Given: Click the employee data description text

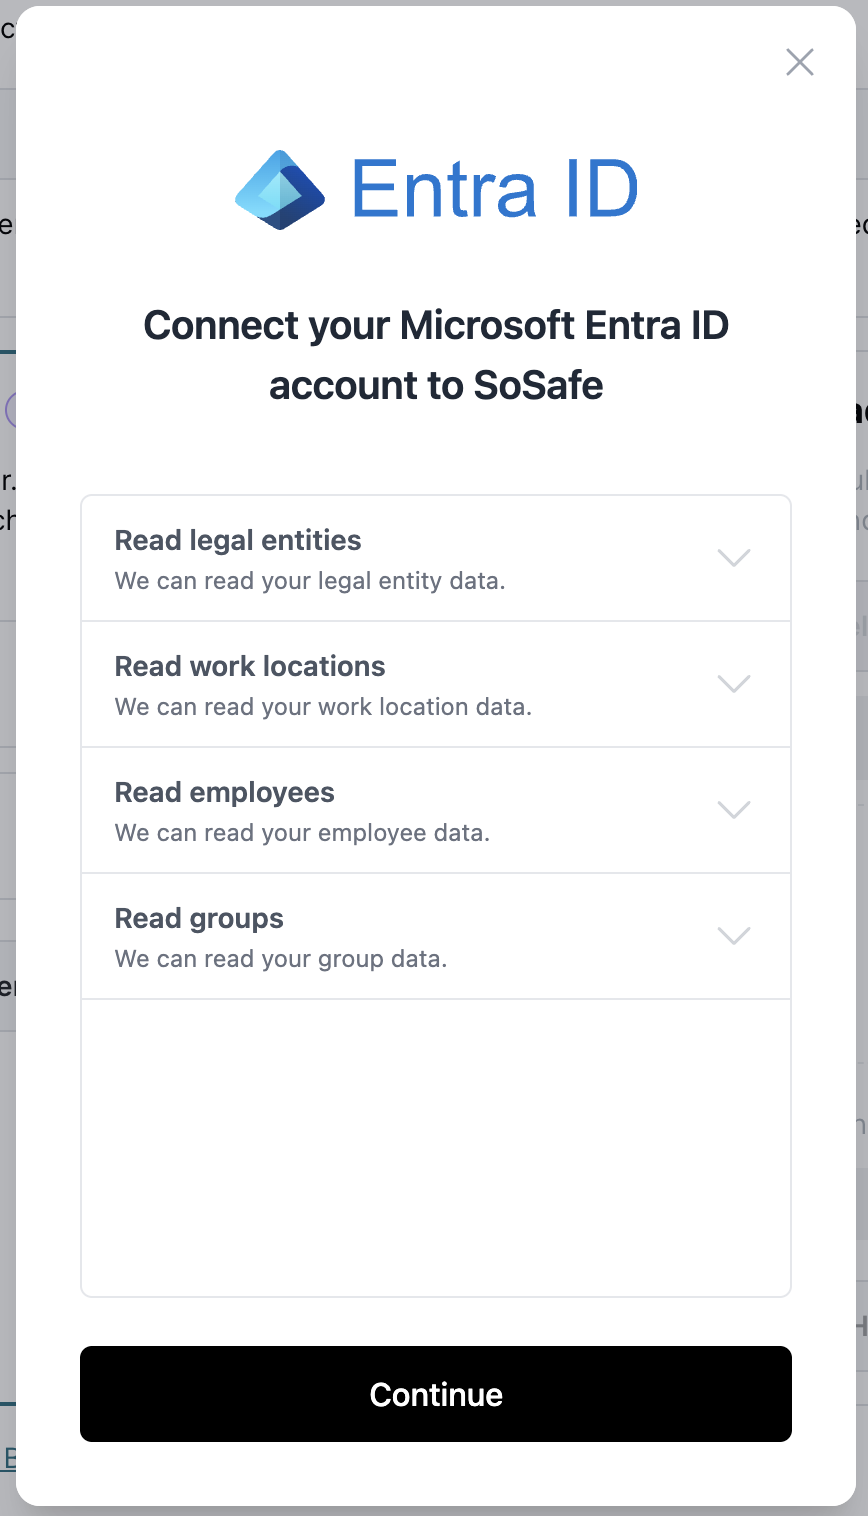Looking at the screenshot, I should pos(302,833).
